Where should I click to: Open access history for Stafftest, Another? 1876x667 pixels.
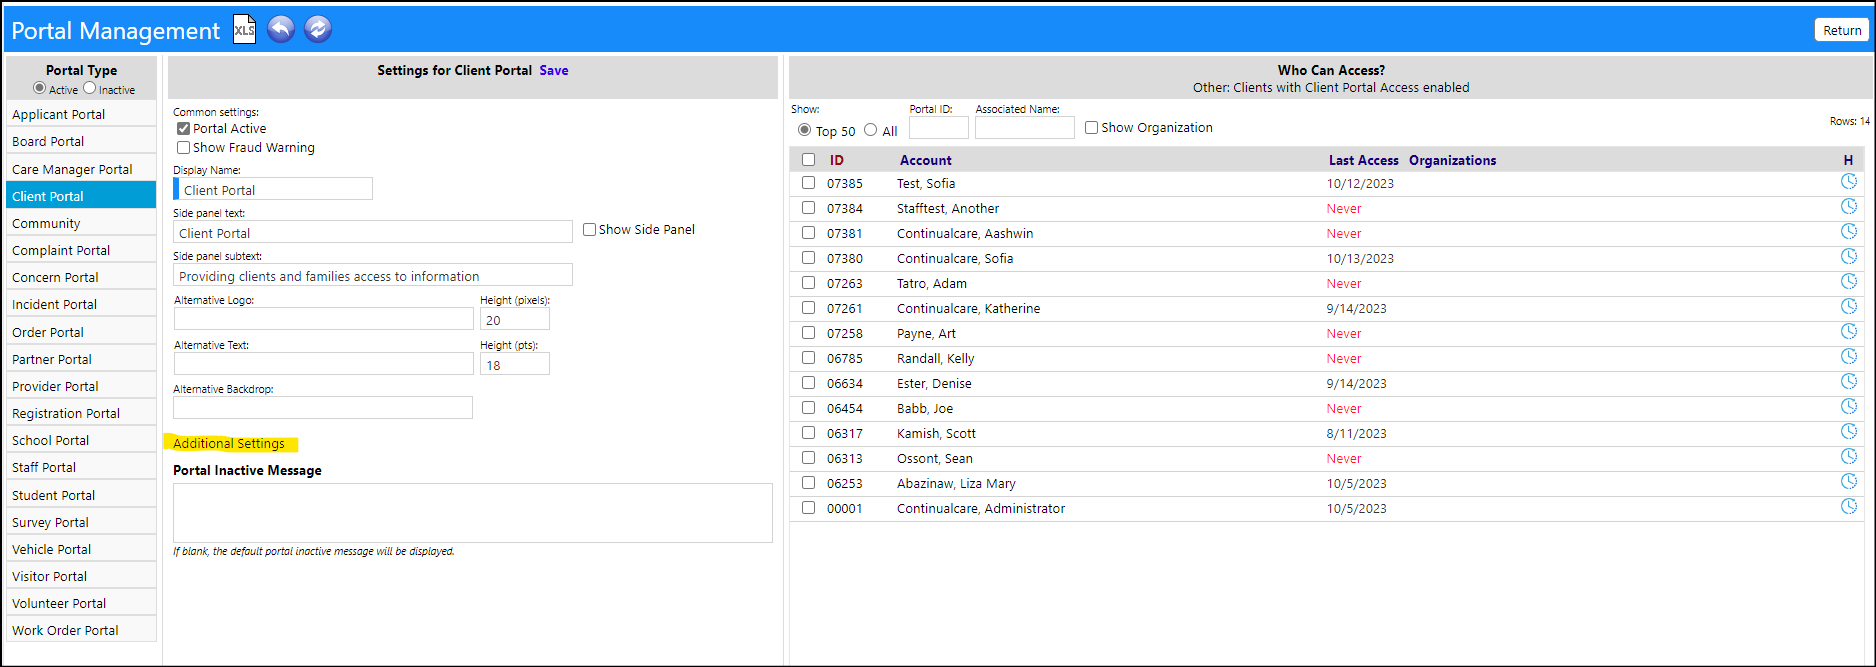coord(1849,207)
